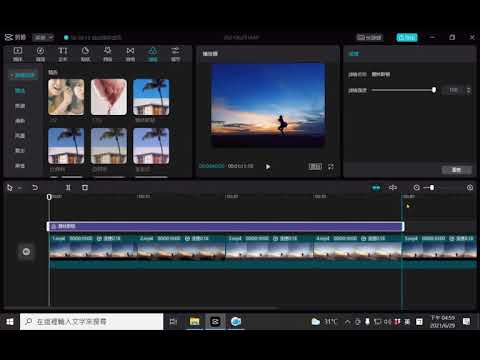Open the audio tab icon

point(40,54)
